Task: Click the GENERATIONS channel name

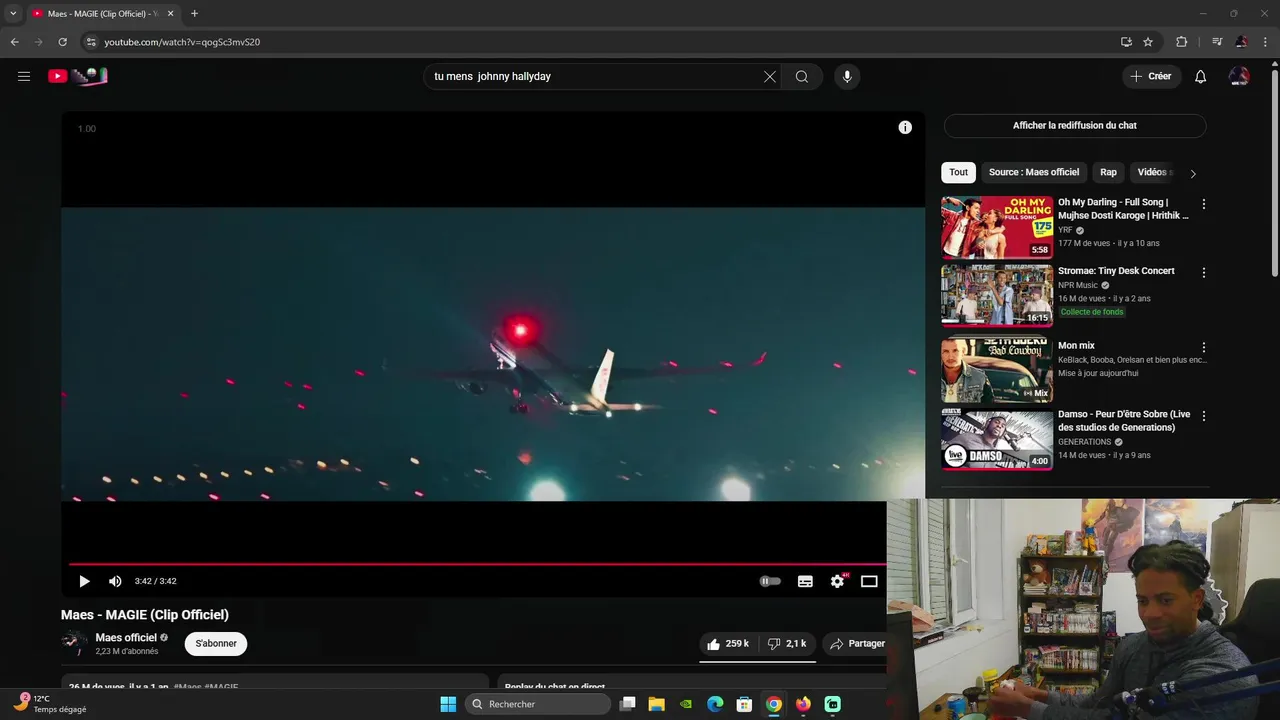Action: pyautogui.click(x=1085, y=442)
